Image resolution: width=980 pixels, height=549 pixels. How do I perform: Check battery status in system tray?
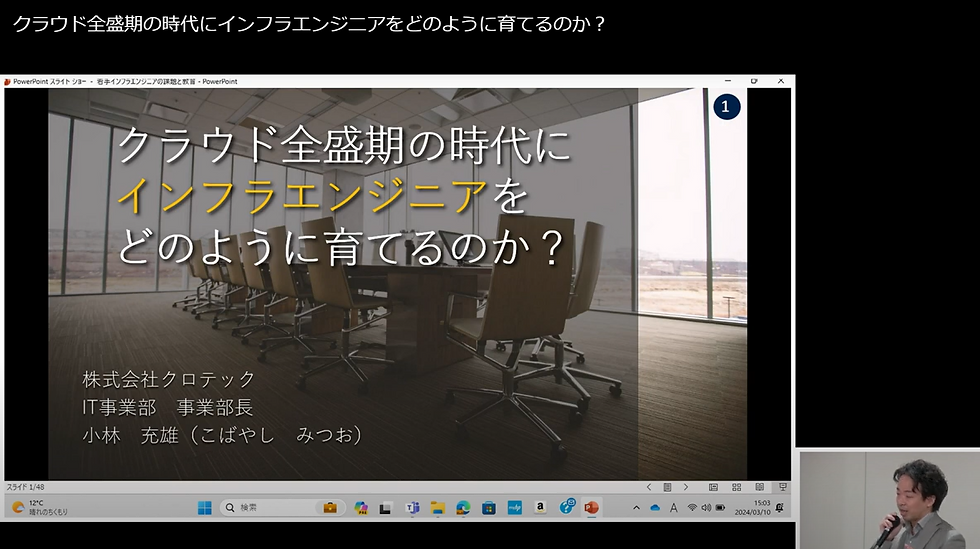721,508
